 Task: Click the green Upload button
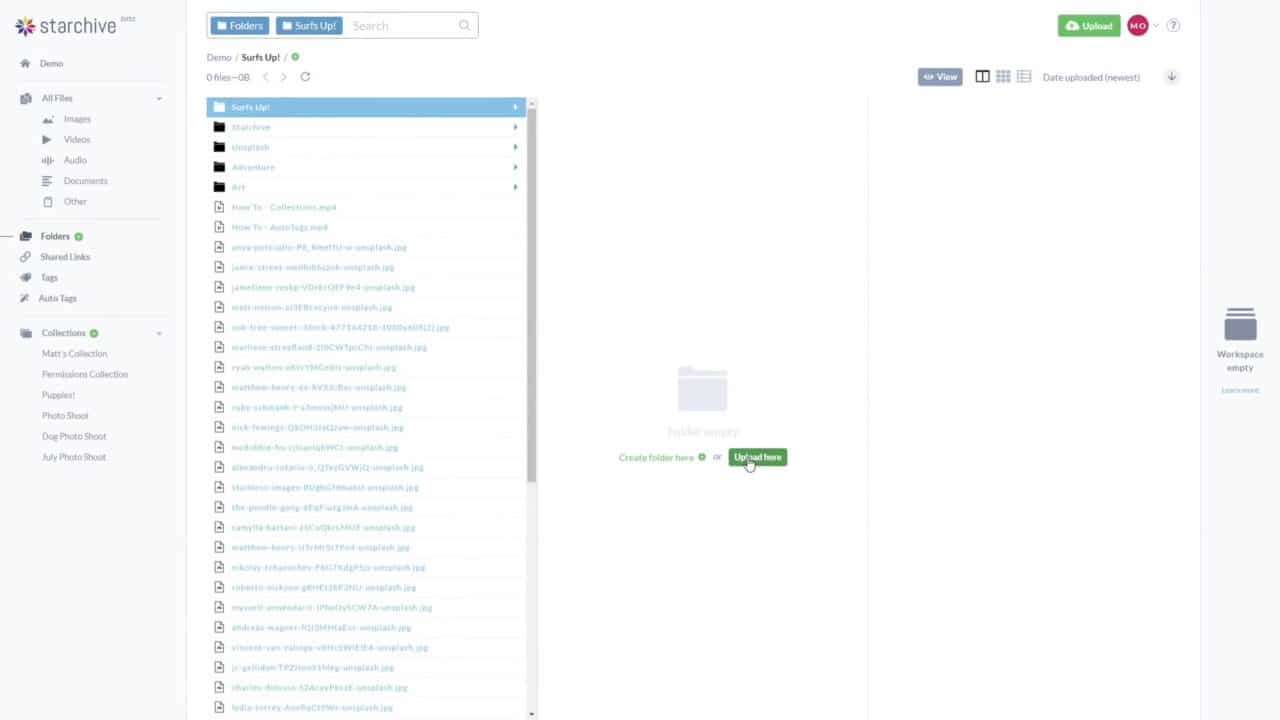1089,25
